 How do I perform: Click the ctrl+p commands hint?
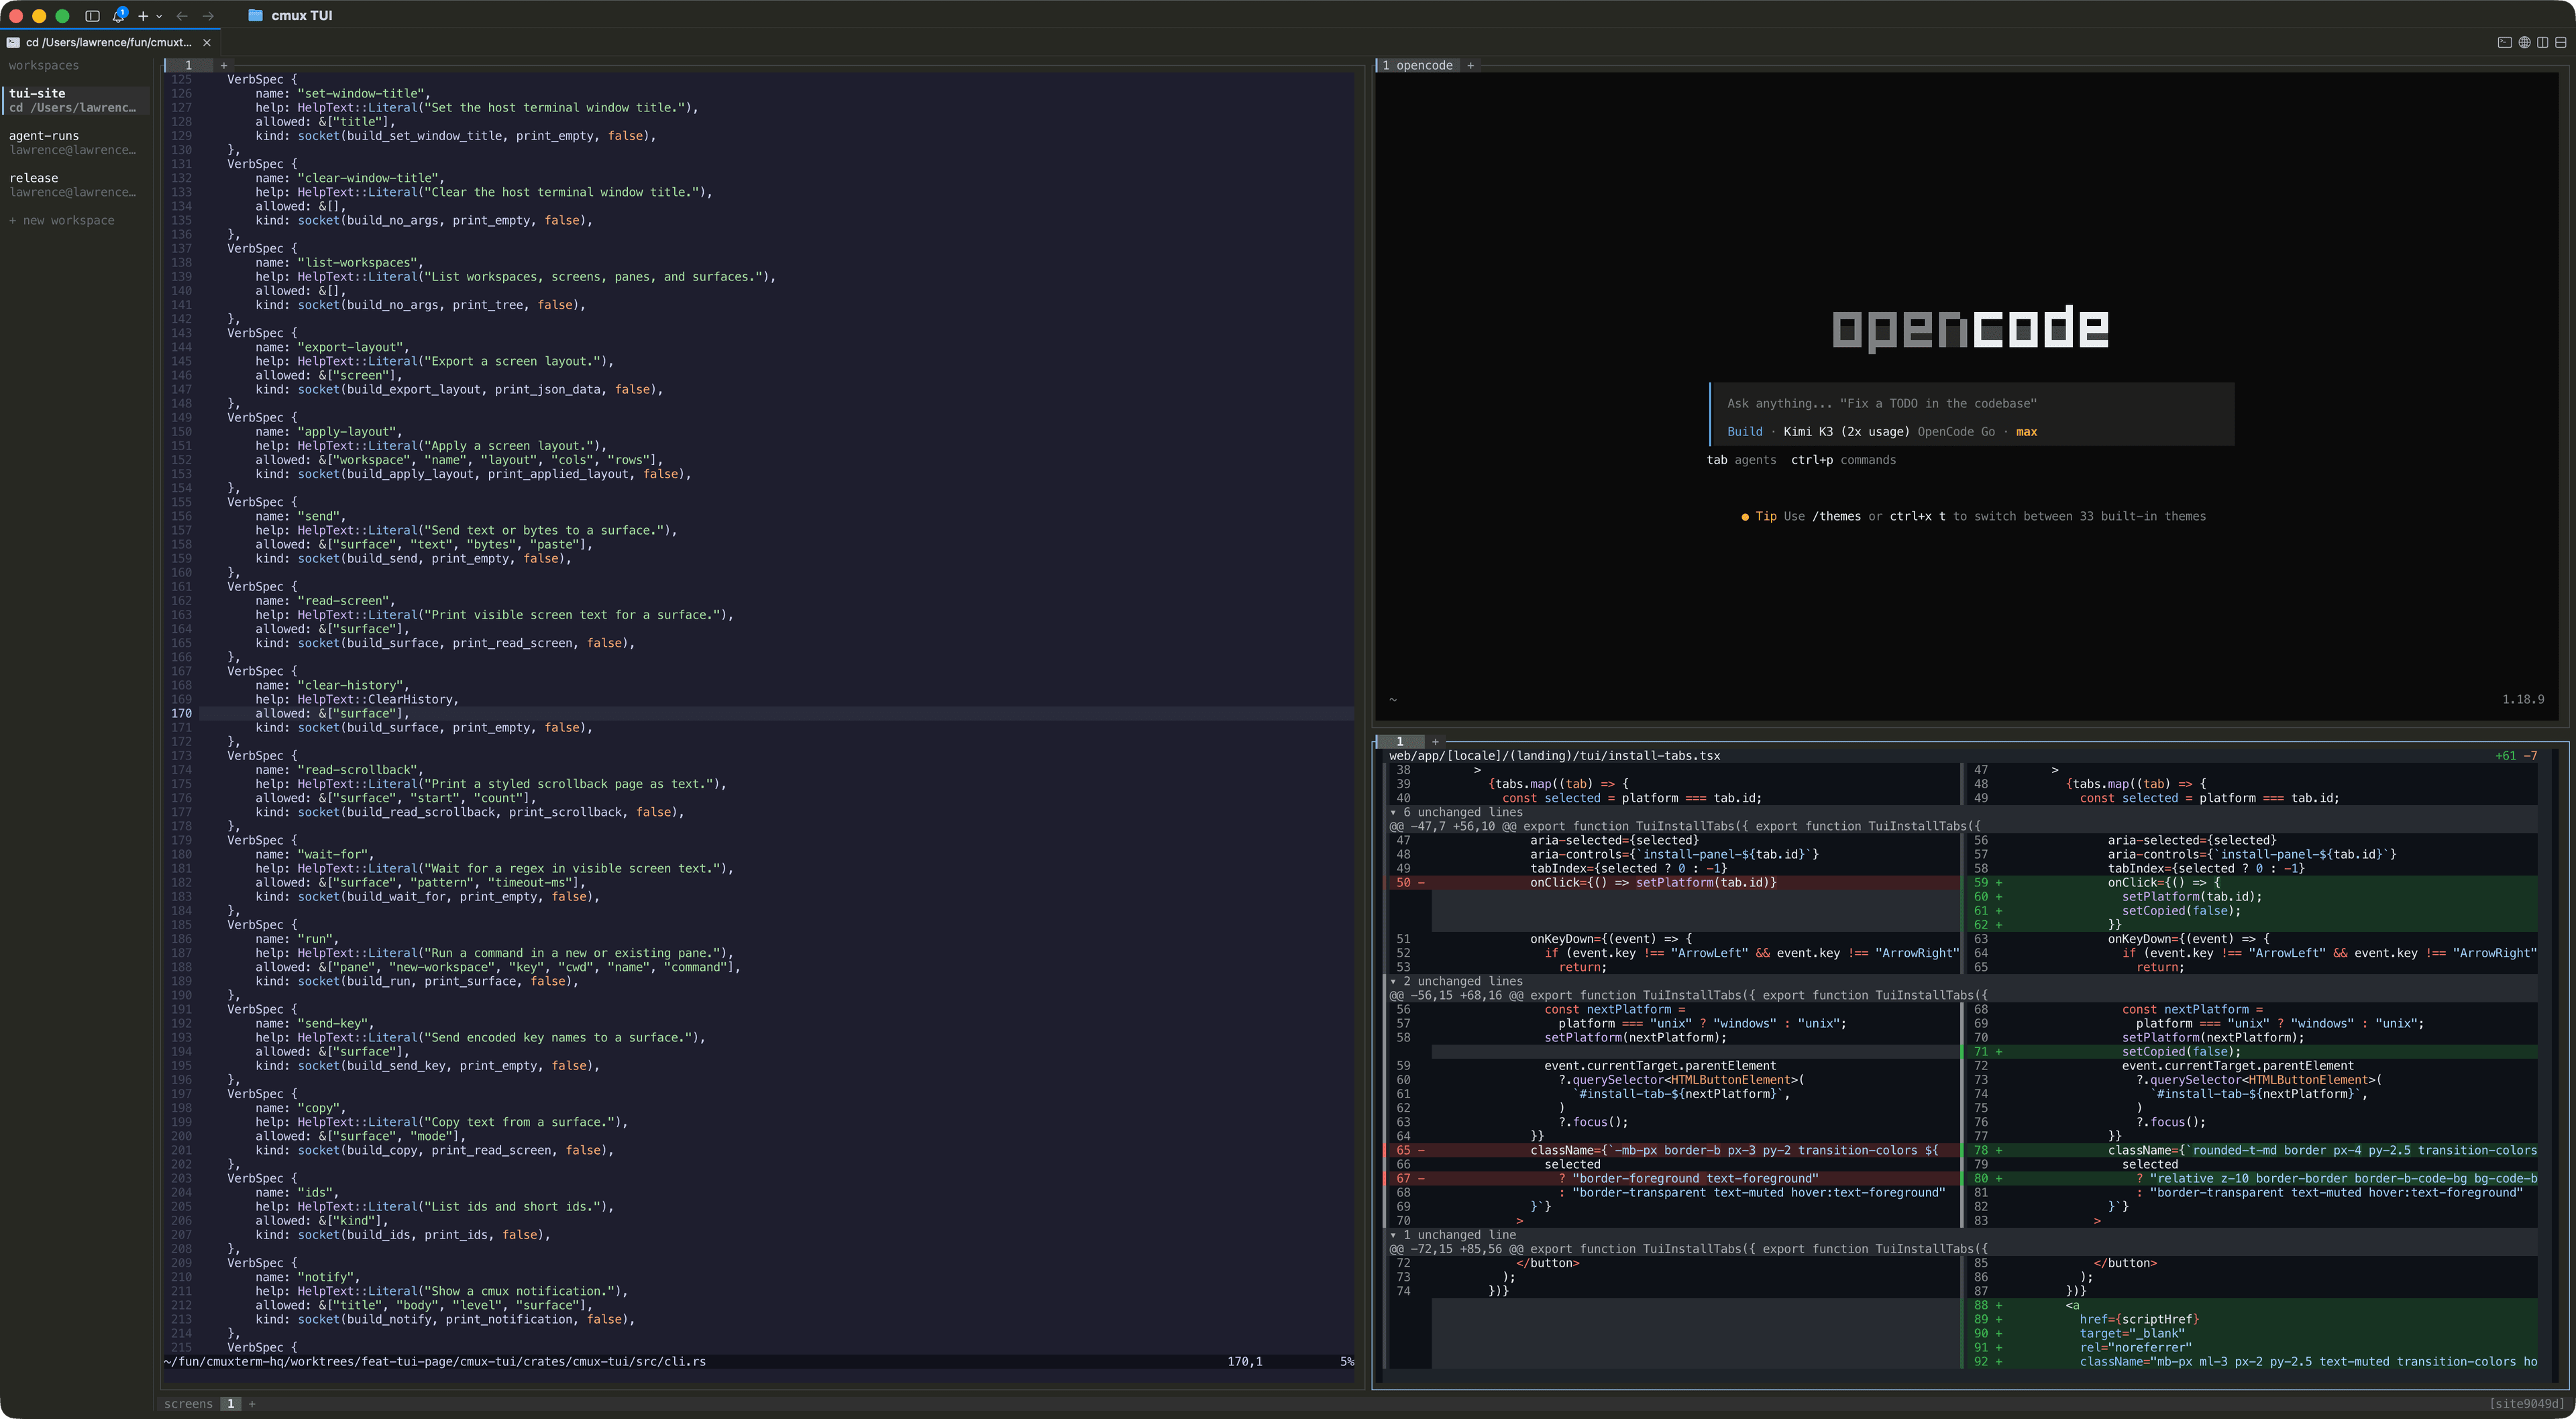(1843, 459)
